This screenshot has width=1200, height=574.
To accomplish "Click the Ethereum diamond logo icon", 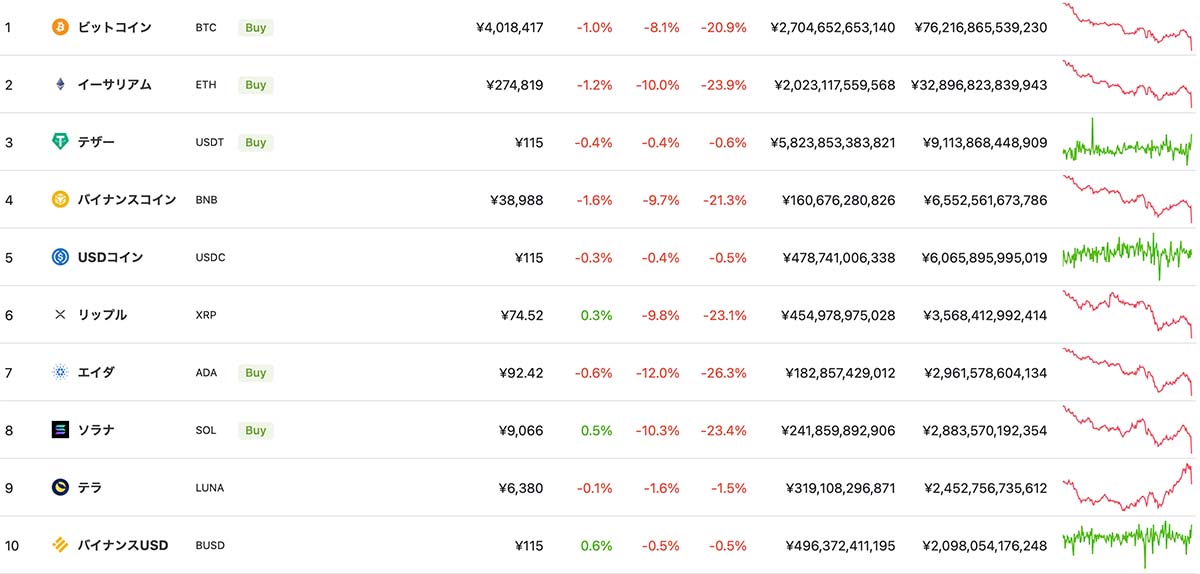I will (60, 85).
